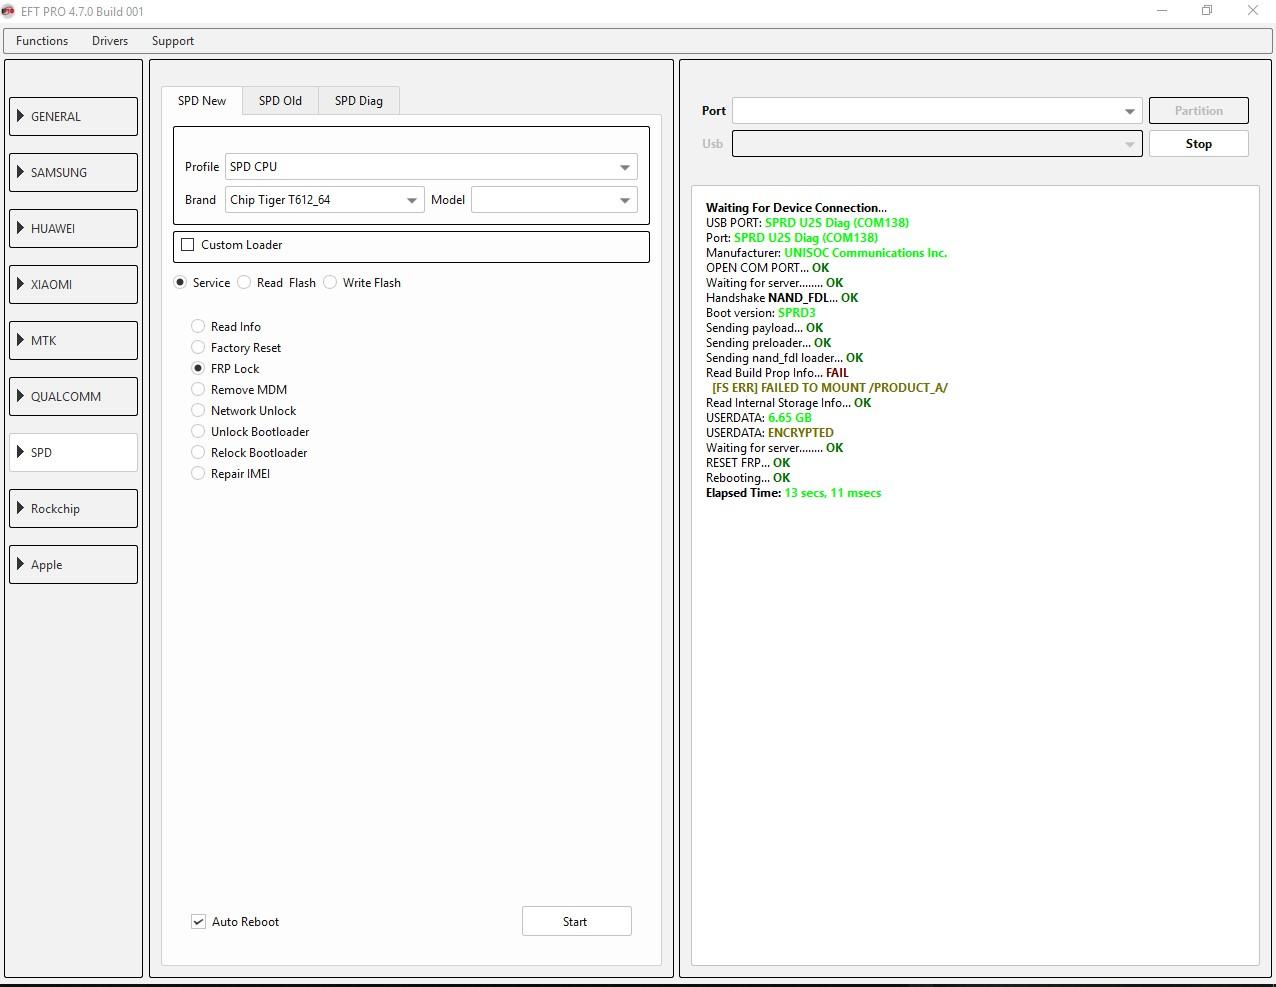The width and height of the screenshot is (1276, 987).
Task: Select the Factory Reset operation
Action: click(198, 347)
